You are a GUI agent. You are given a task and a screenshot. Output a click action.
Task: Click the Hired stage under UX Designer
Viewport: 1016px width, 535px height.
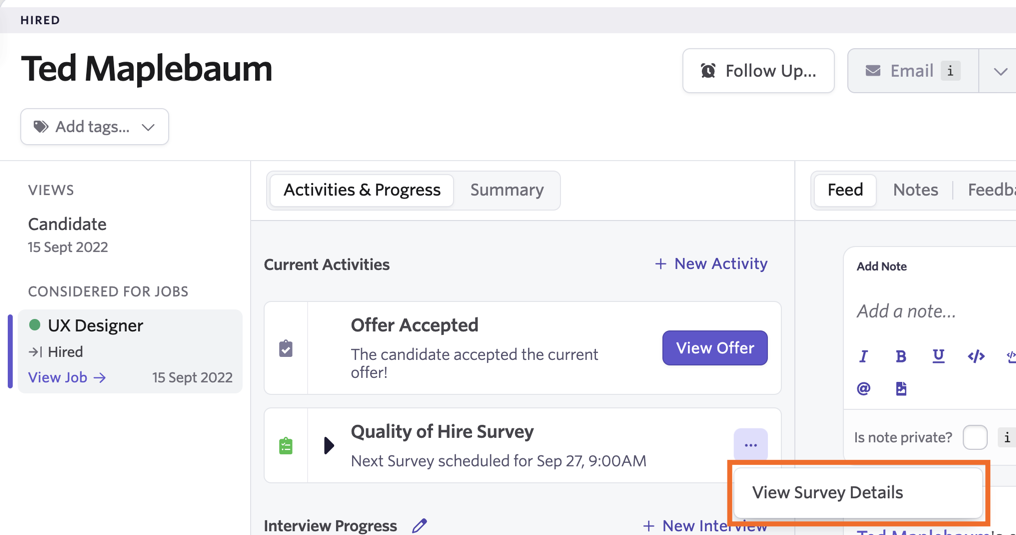(x=56, y=352)
